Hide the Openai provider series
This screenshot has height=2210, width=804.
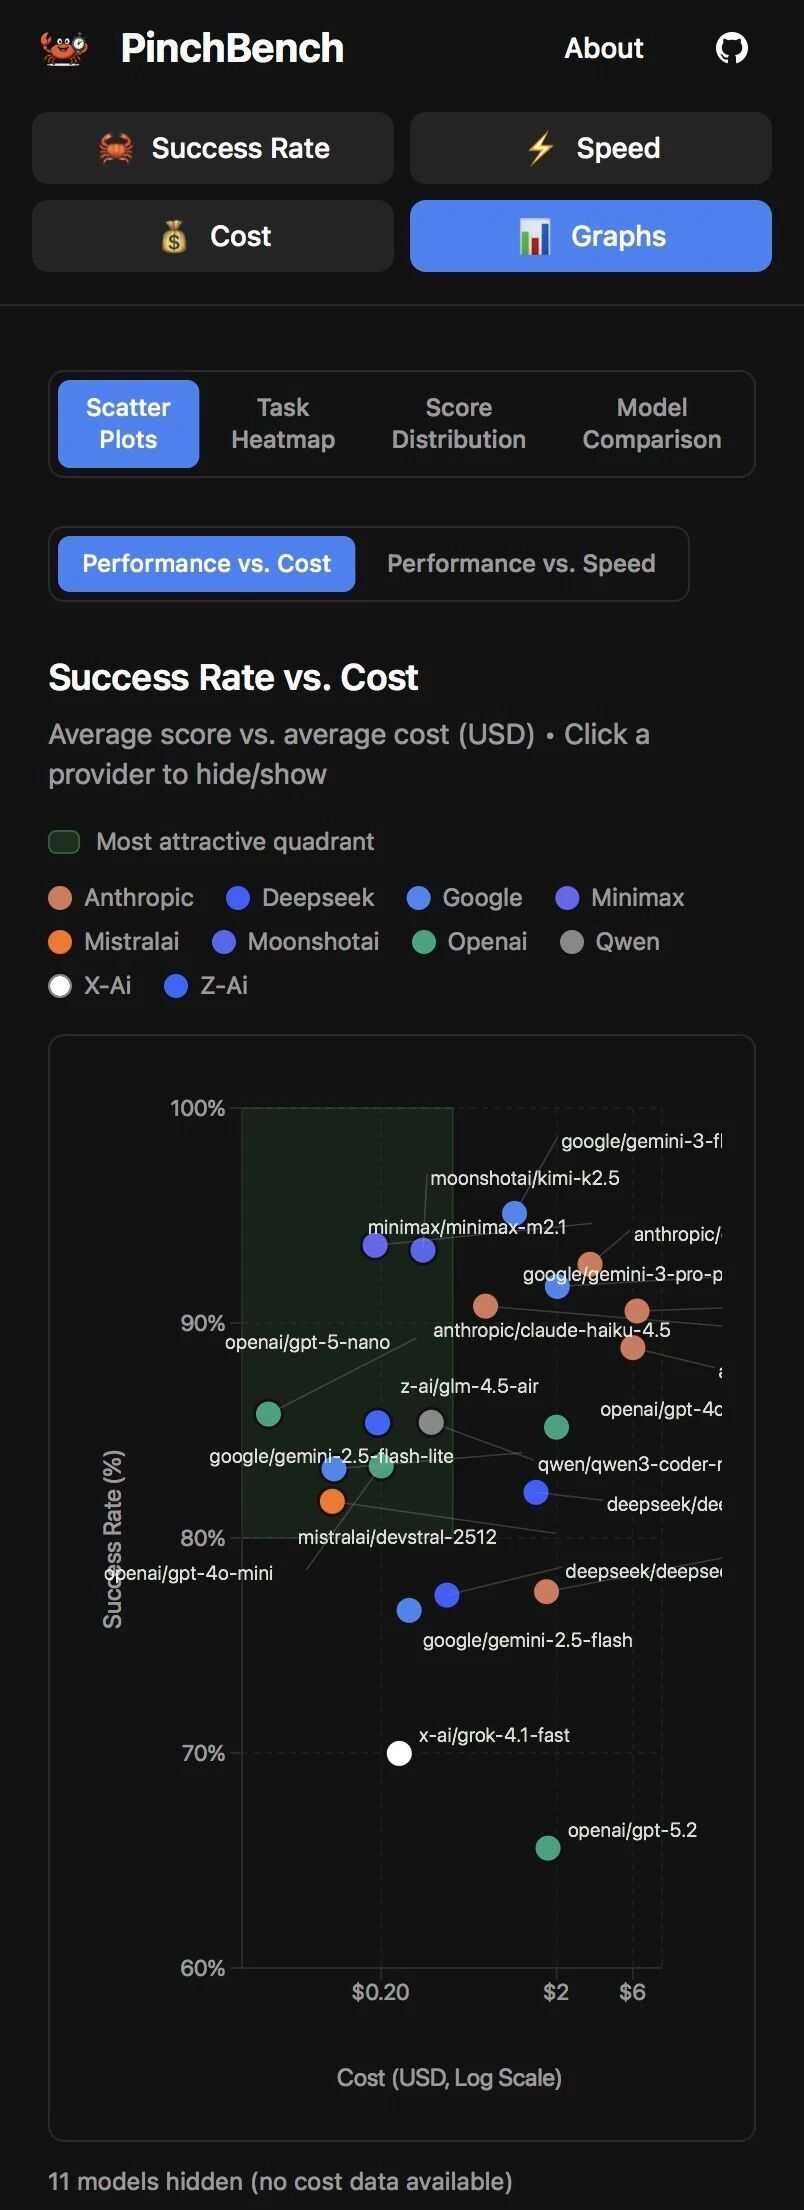click(470, 942)
